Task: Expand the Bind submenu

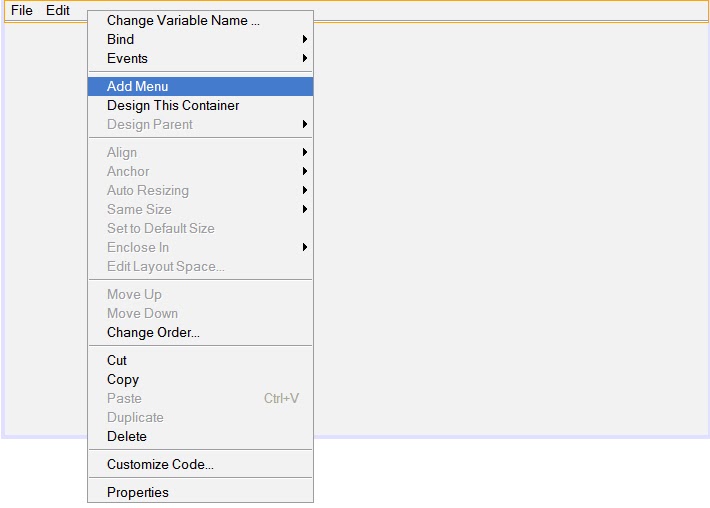Action: point(121,39)
